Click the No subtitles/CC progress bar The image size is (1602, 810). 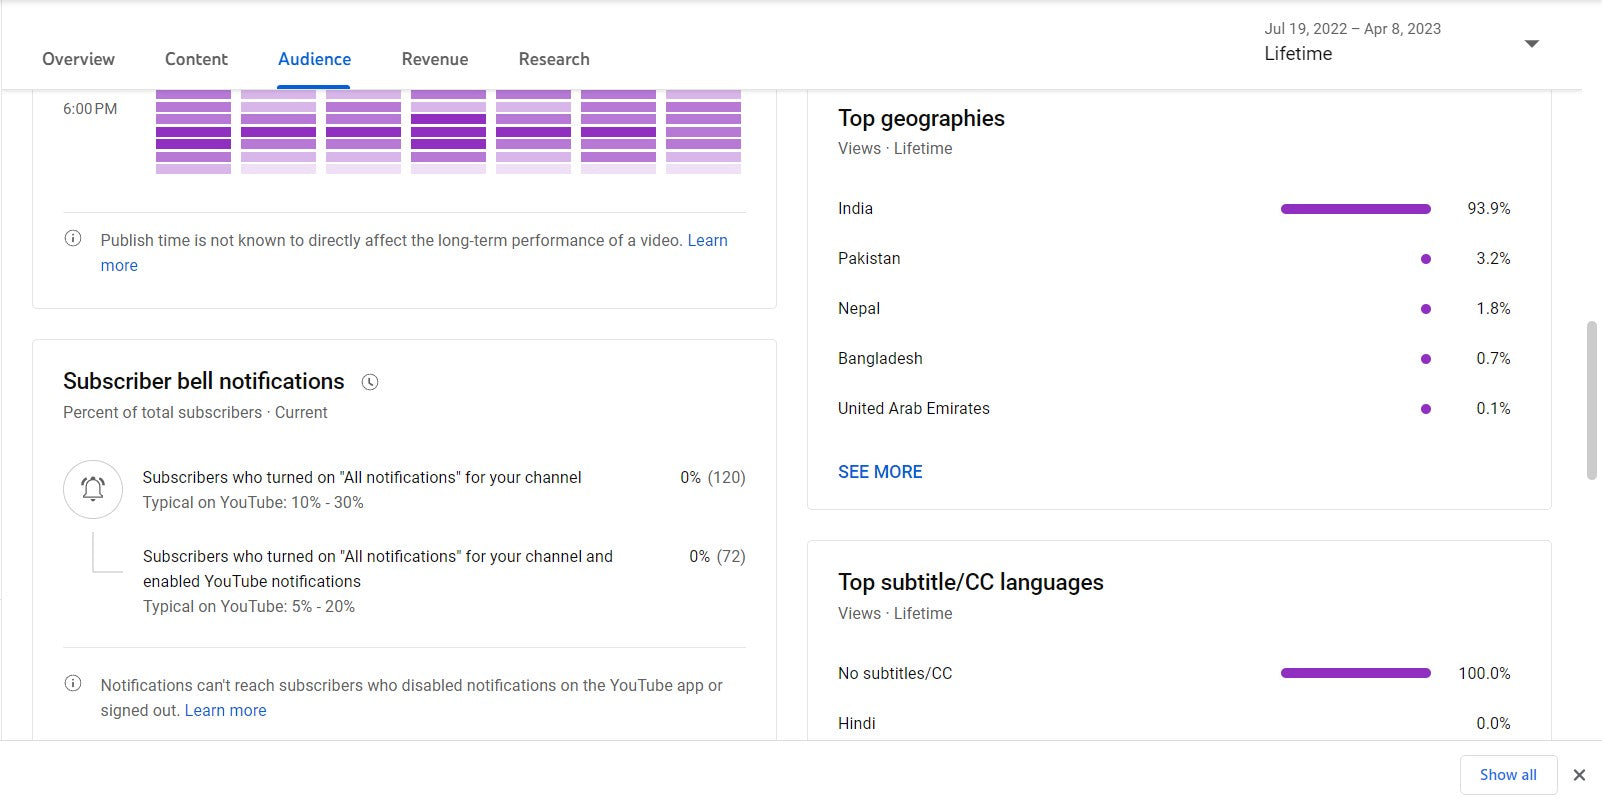[x=1355, y=673]
